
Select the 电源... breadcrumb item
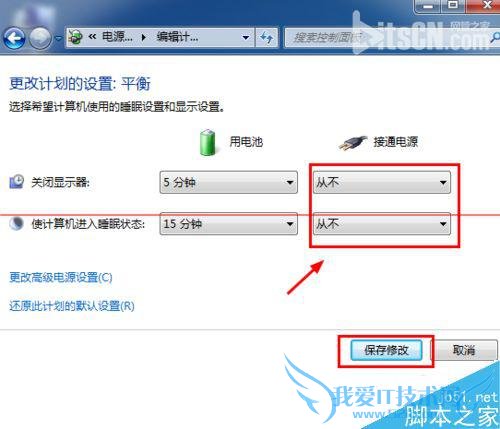pos(117,37)
